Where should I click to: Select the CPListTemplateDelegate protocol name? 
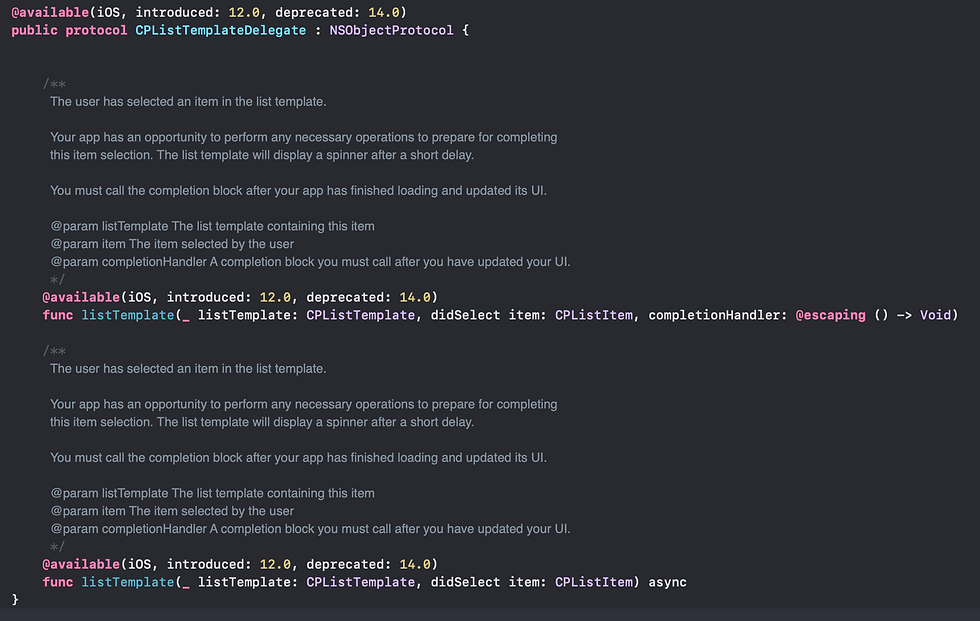(x=221, y=31)
